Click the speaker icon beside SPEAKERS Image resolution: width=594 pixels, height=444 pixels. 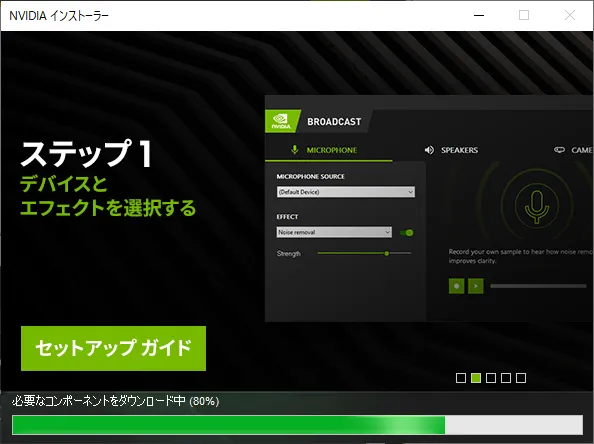pyautogui.click(x=429, y=150)
